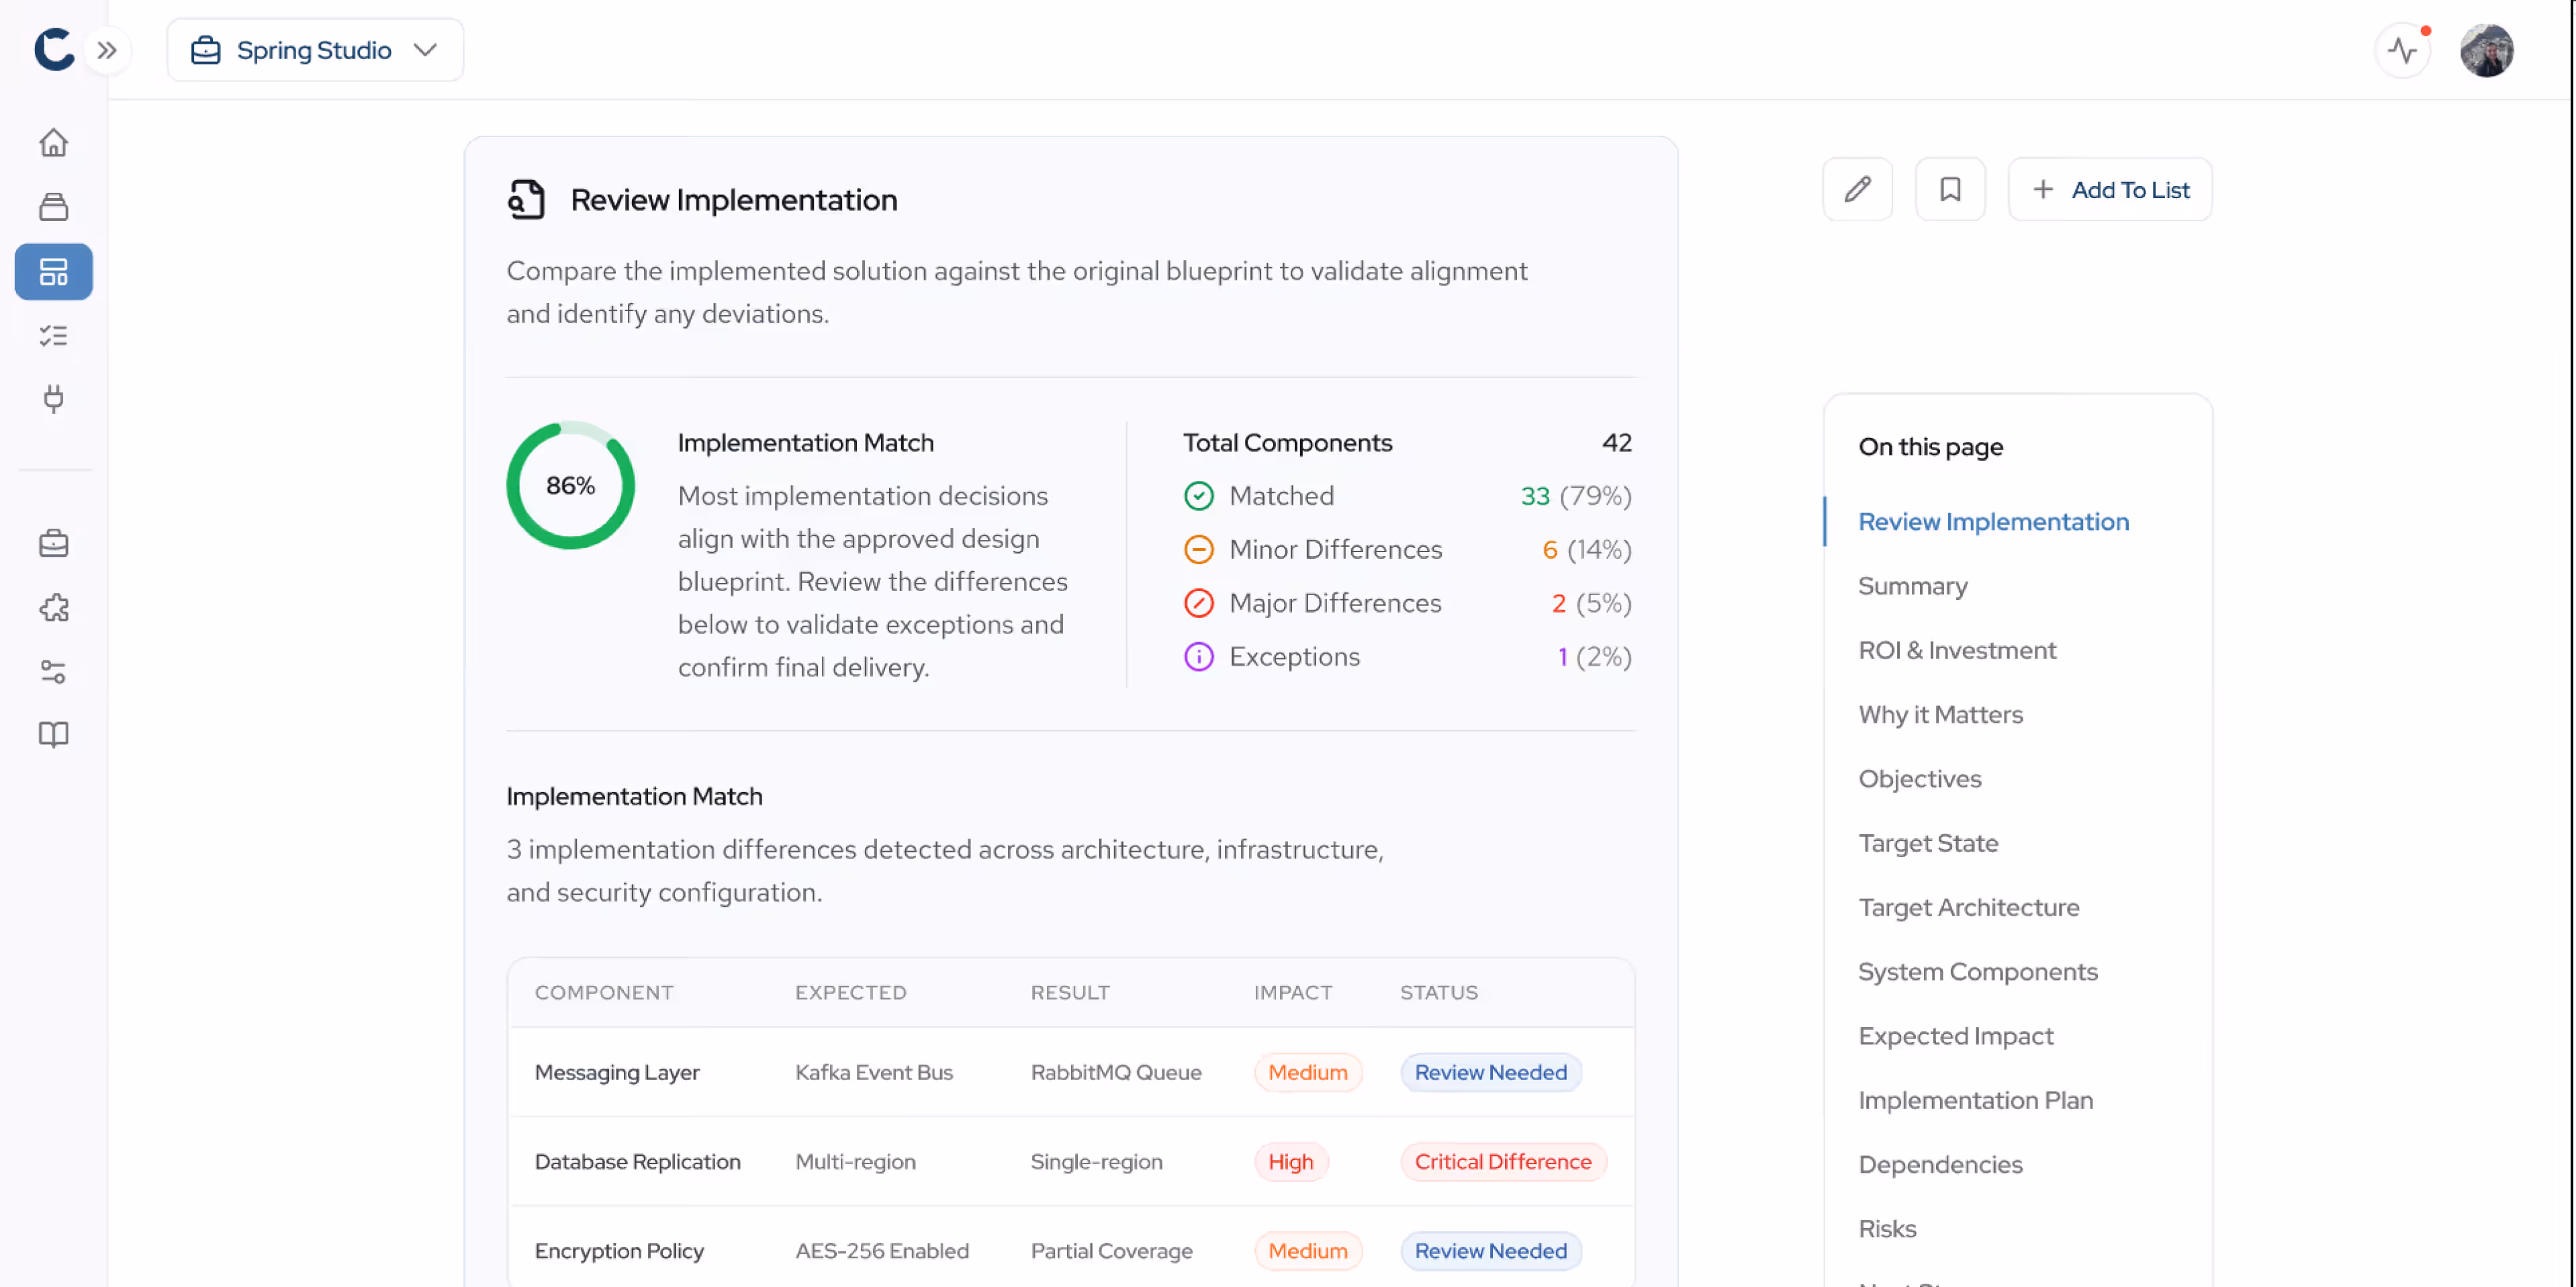Jump to Dependencies section
This screenshot has width=2576, height=1287.
coord(1940,1164)
